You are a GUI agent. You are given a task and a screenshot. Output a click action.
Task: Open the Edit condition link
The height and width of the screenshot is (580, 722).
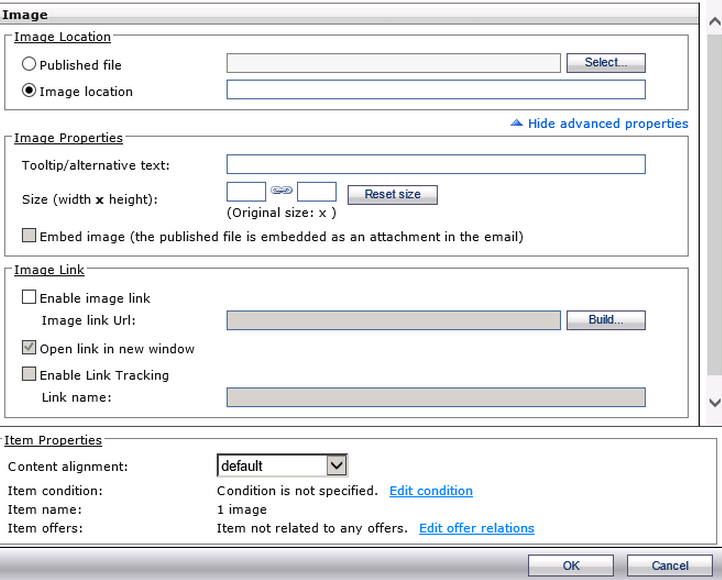(x=431, y=491)
